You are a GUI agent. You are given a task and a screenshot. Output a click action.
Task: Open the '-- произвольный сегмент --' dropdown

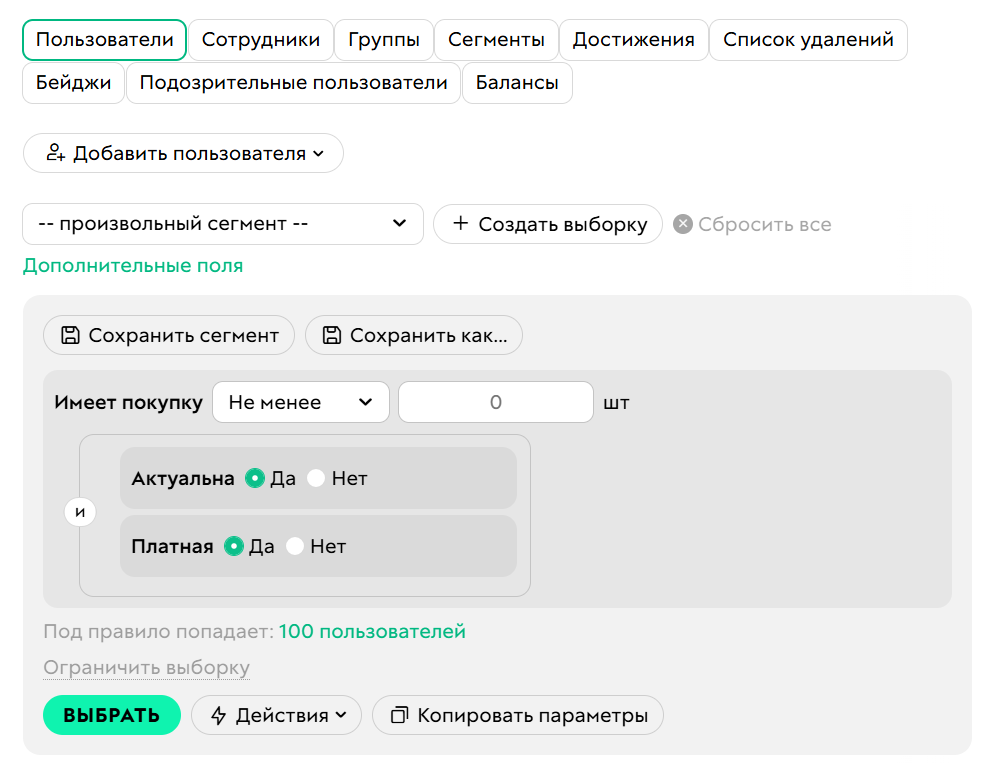(222, 224)
